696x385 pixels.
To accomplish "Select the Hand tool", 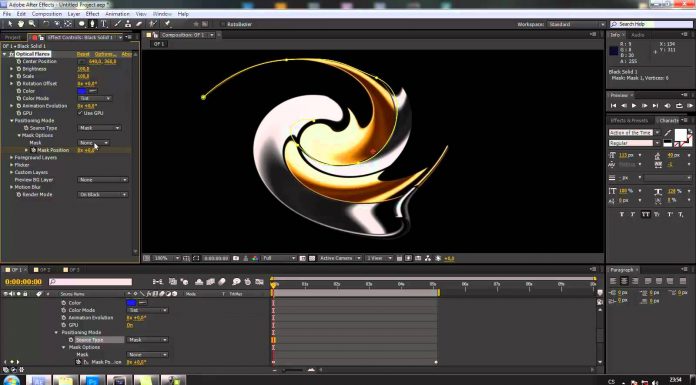I will tap(21, 24).
